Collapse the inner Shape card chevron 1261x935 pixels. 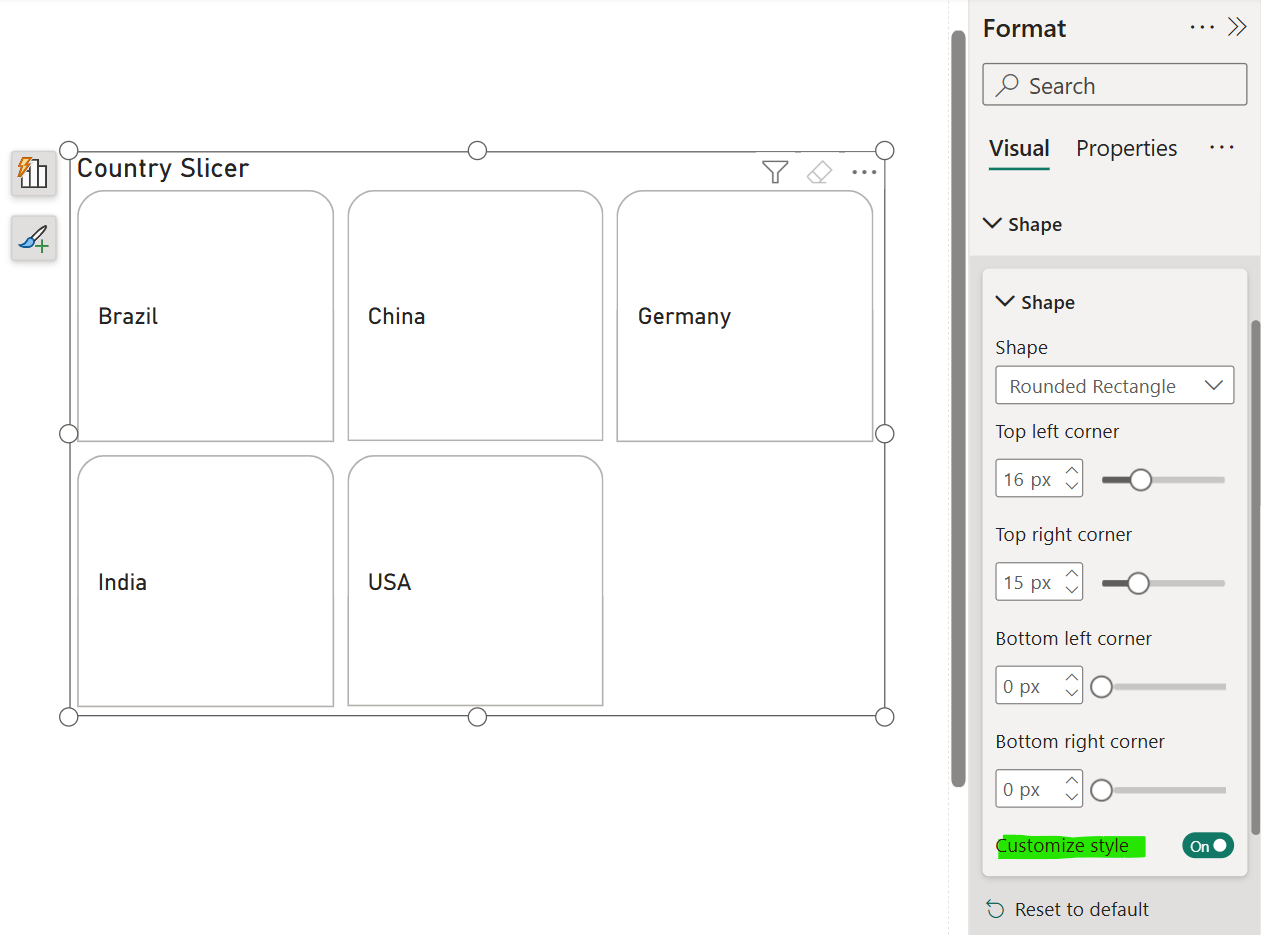(x=1006, y=301)
